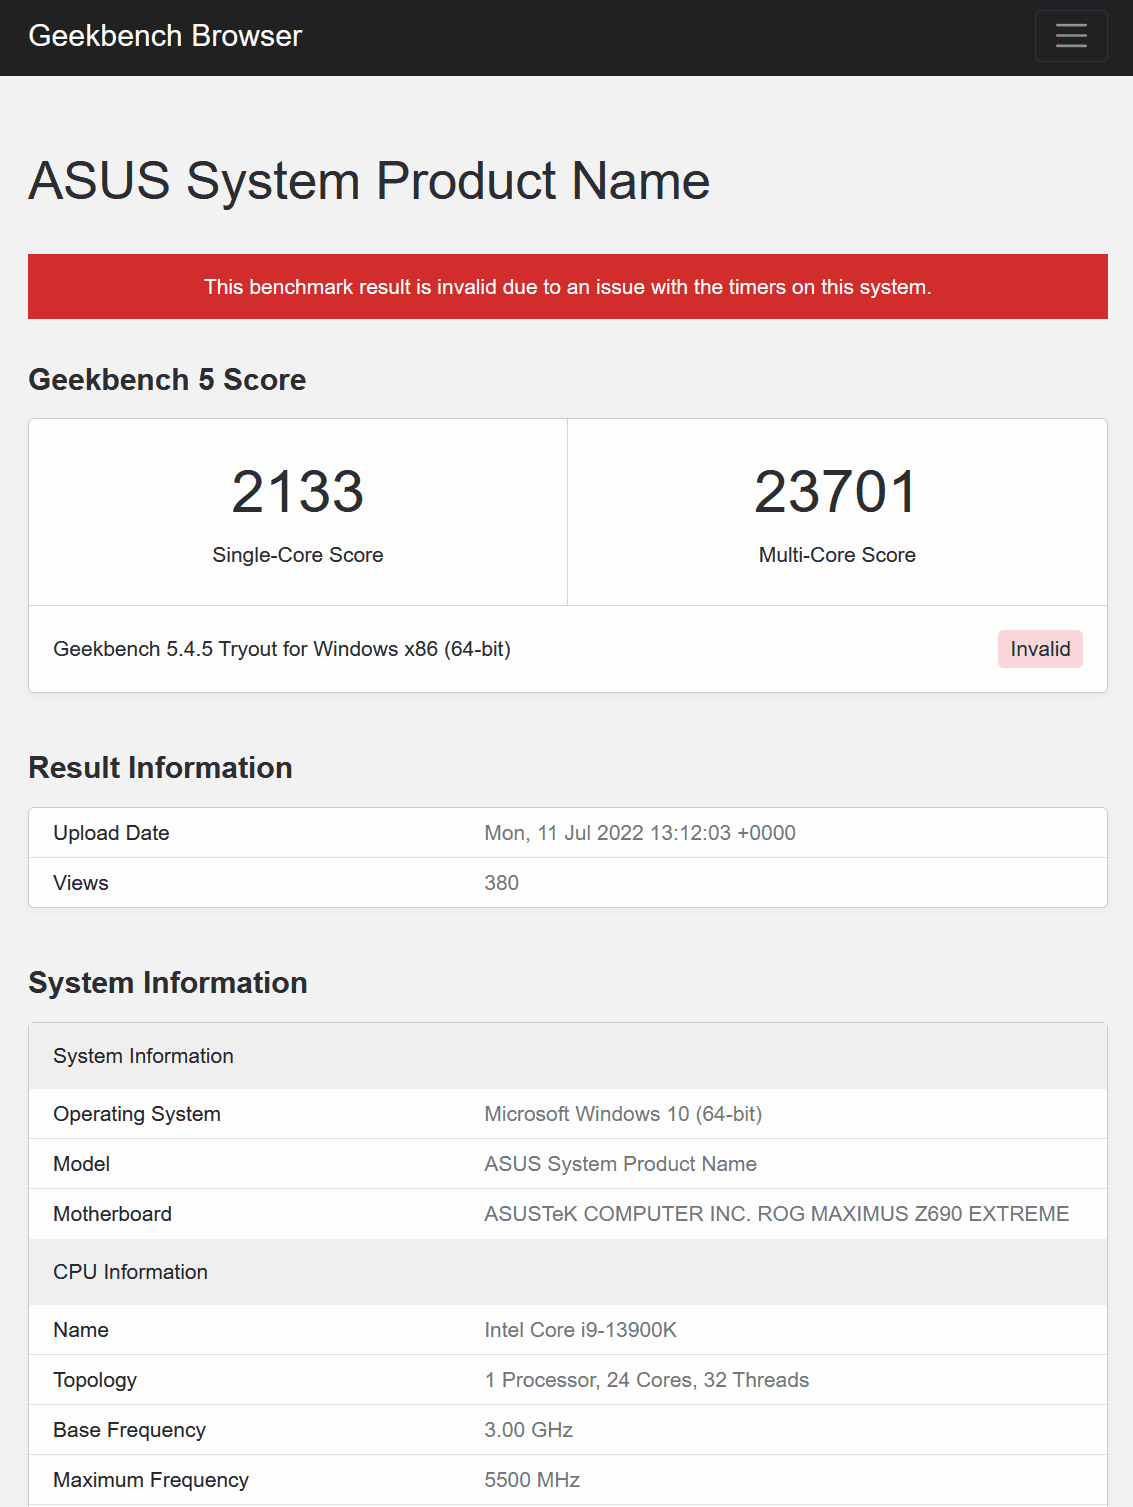Click the Topology row label
1133x1507 pixels.
[95, 1380]
